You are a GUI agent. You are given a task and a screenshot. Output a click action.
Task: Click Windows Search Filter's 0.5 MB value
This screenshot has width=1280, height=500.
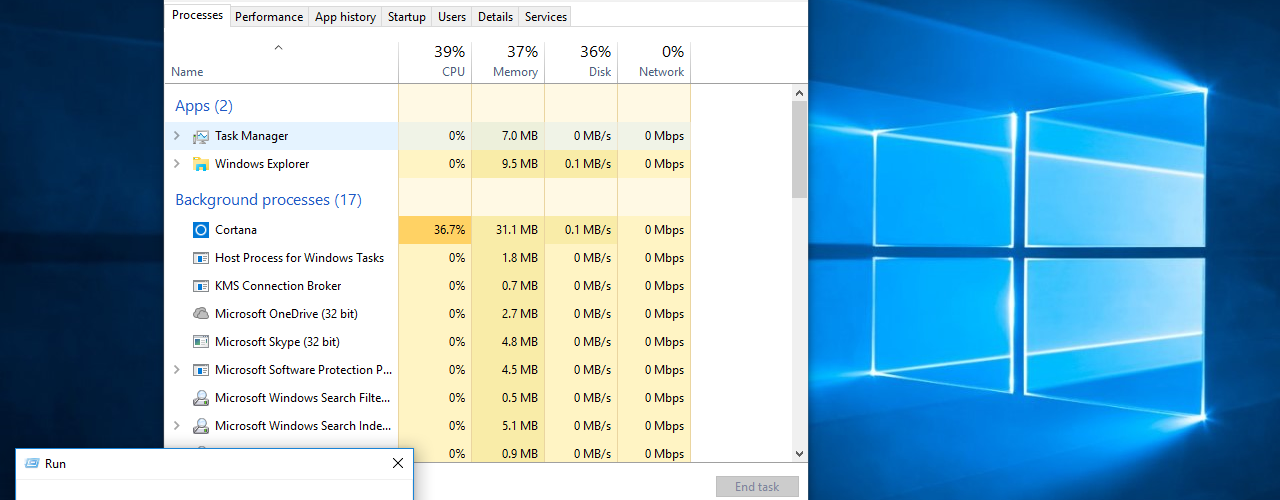[520, 398]
